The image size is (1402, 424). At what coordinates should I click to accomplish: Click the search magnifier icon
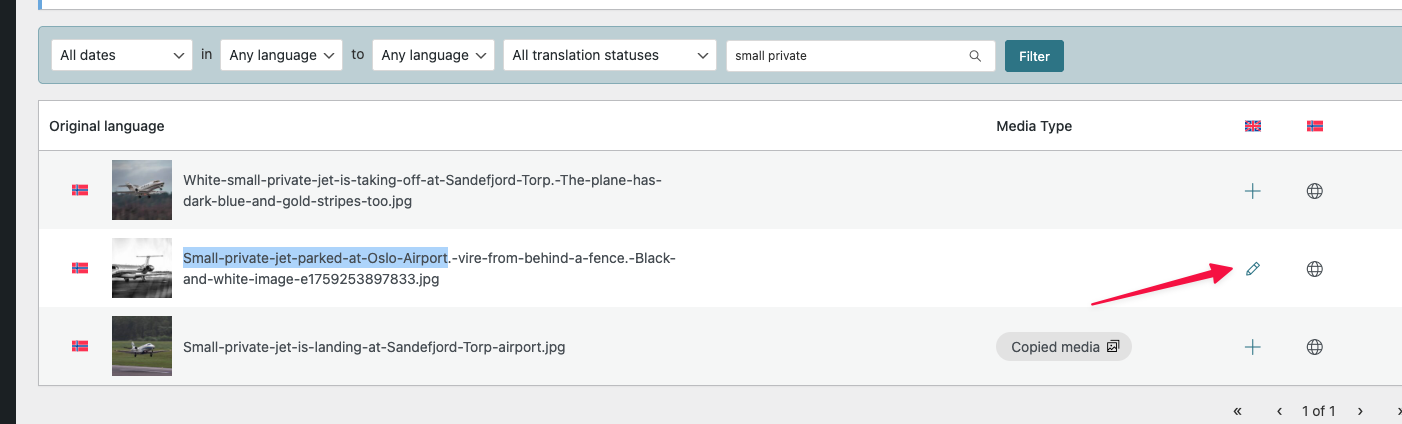[975, 56]
